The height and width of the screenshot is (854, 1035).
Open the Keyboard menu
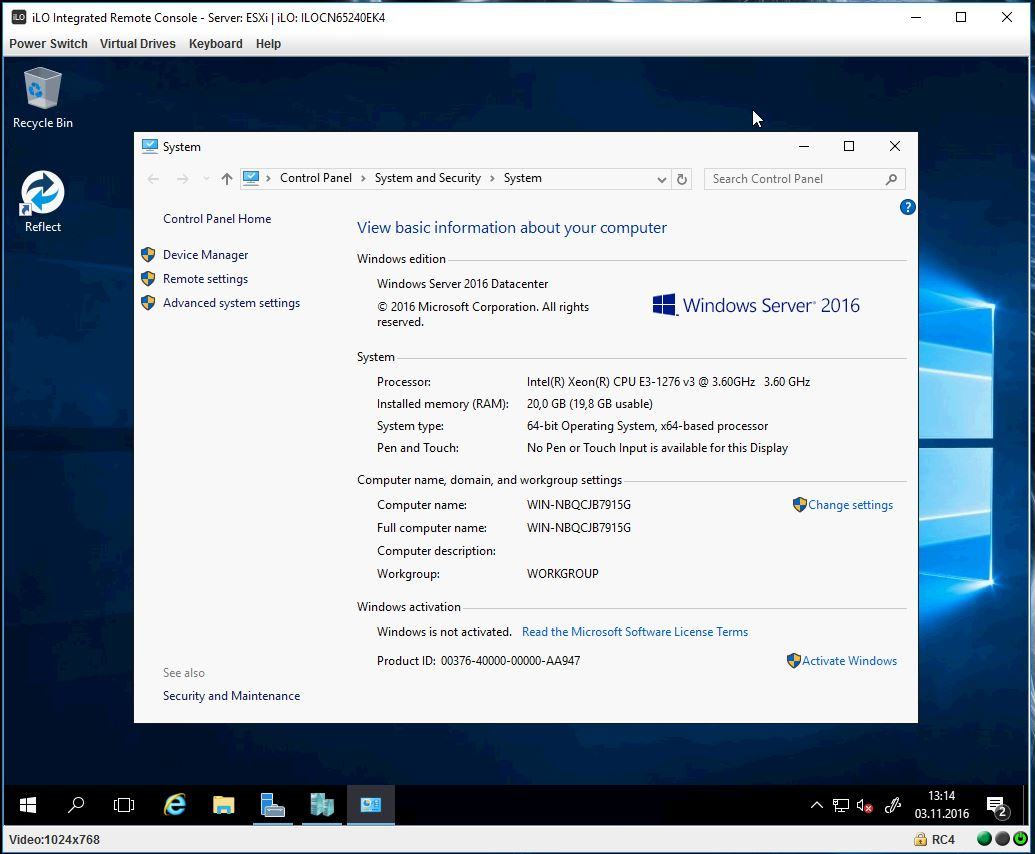coord(215,44)
